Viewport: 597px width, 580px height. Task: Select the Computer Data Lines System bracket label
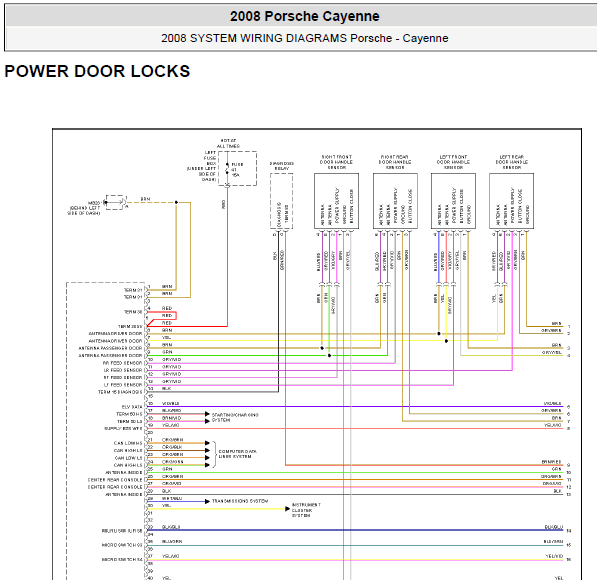click(x=238, y=454)
